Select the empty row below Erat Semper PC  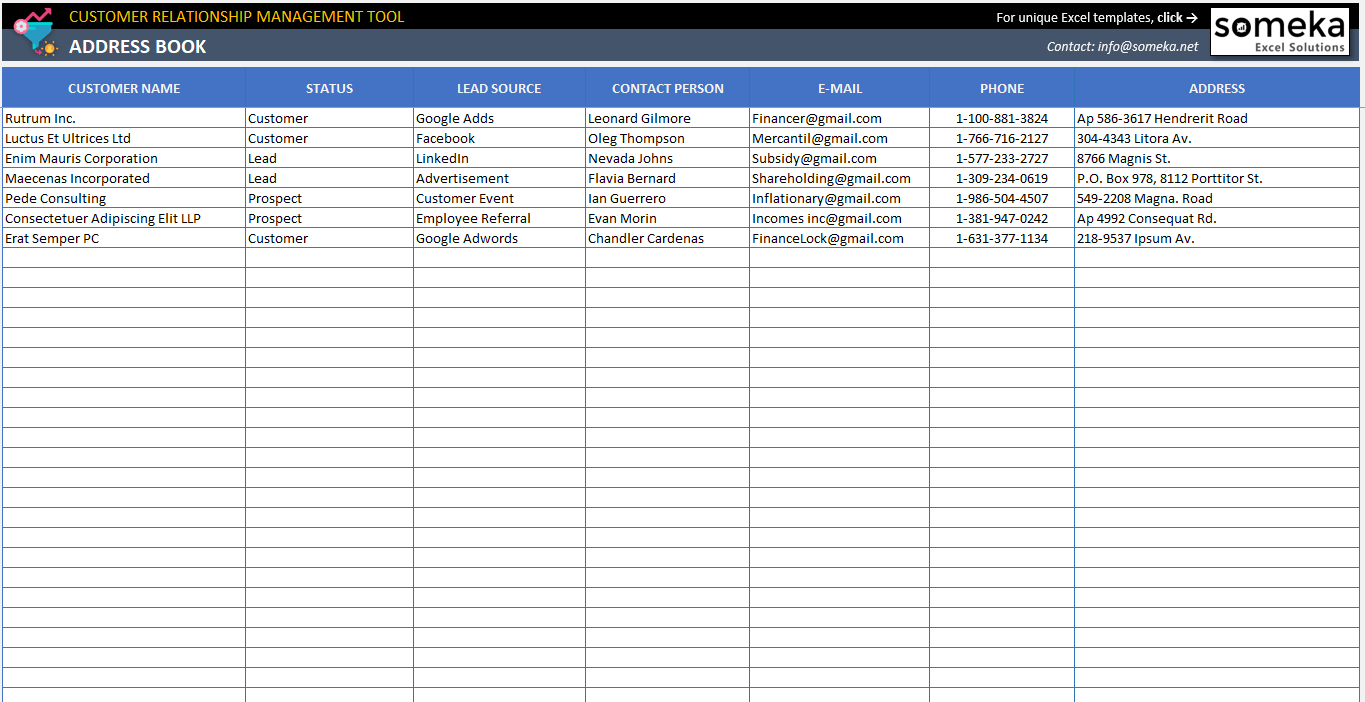click(124, 258)
